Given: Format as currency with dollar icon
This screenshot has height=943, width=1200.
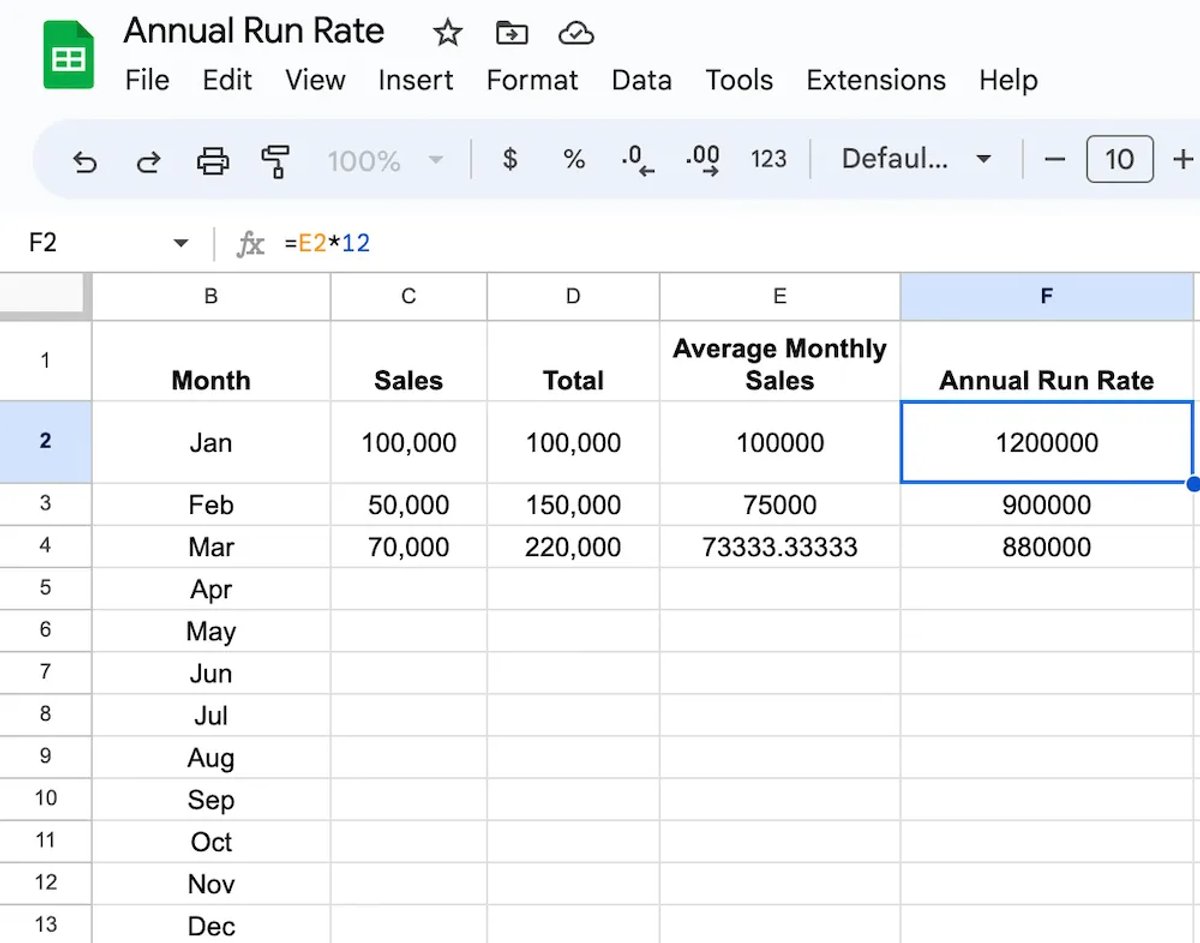Looking at the screenshot, I should pyautogui.click(x=510, y=159).
